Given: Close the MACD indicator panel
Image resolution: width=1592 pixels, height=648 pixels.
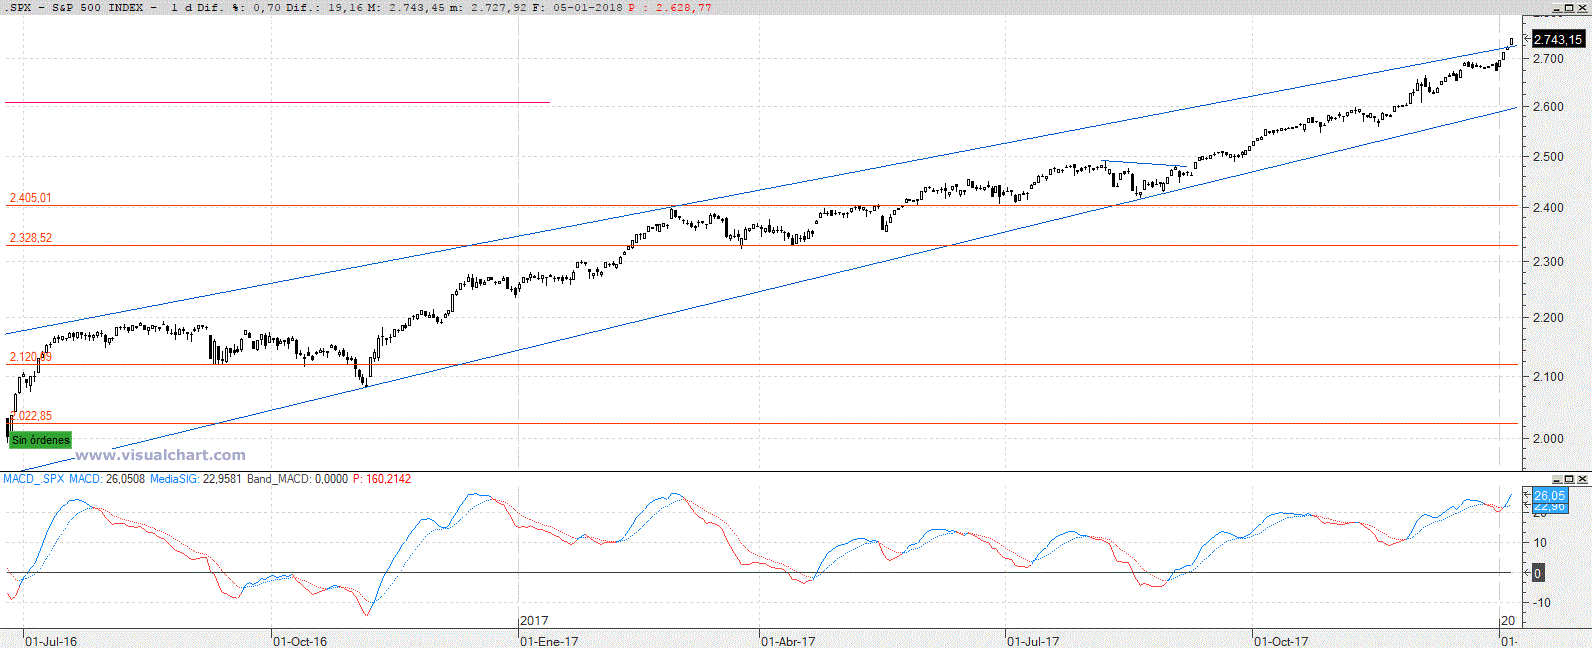Looking at the screenshot, I should (x=1582, y=479).
